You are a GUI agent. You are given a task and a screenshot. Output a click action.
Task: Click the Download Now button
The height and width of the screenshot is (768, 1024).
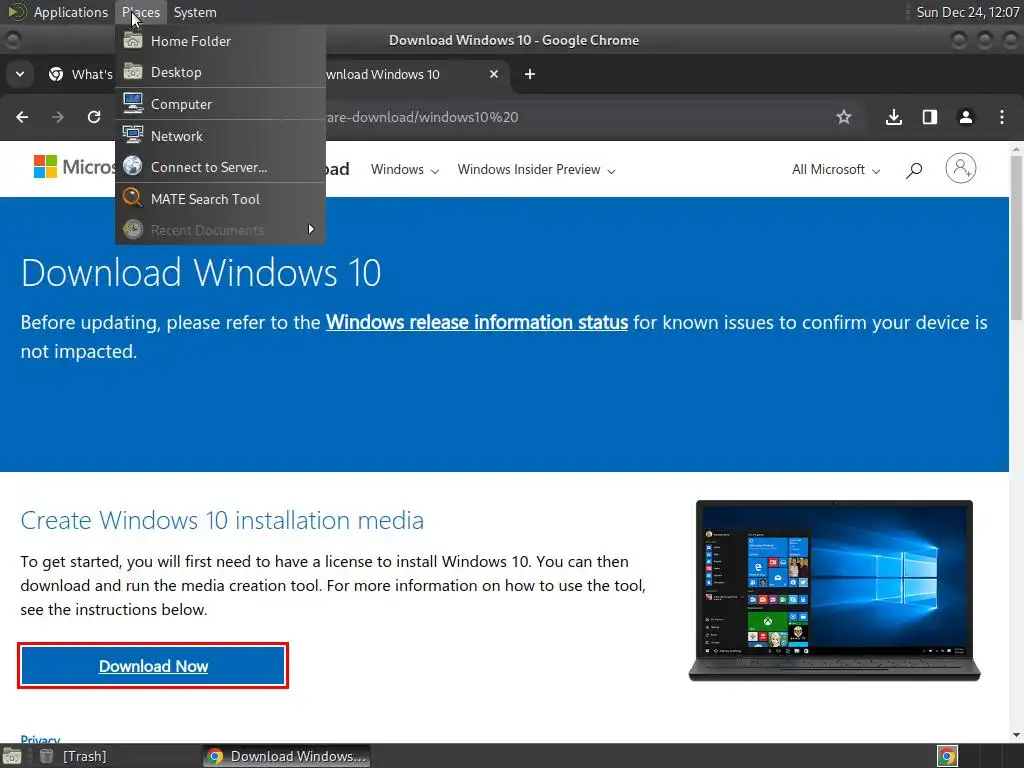[153, 665]
